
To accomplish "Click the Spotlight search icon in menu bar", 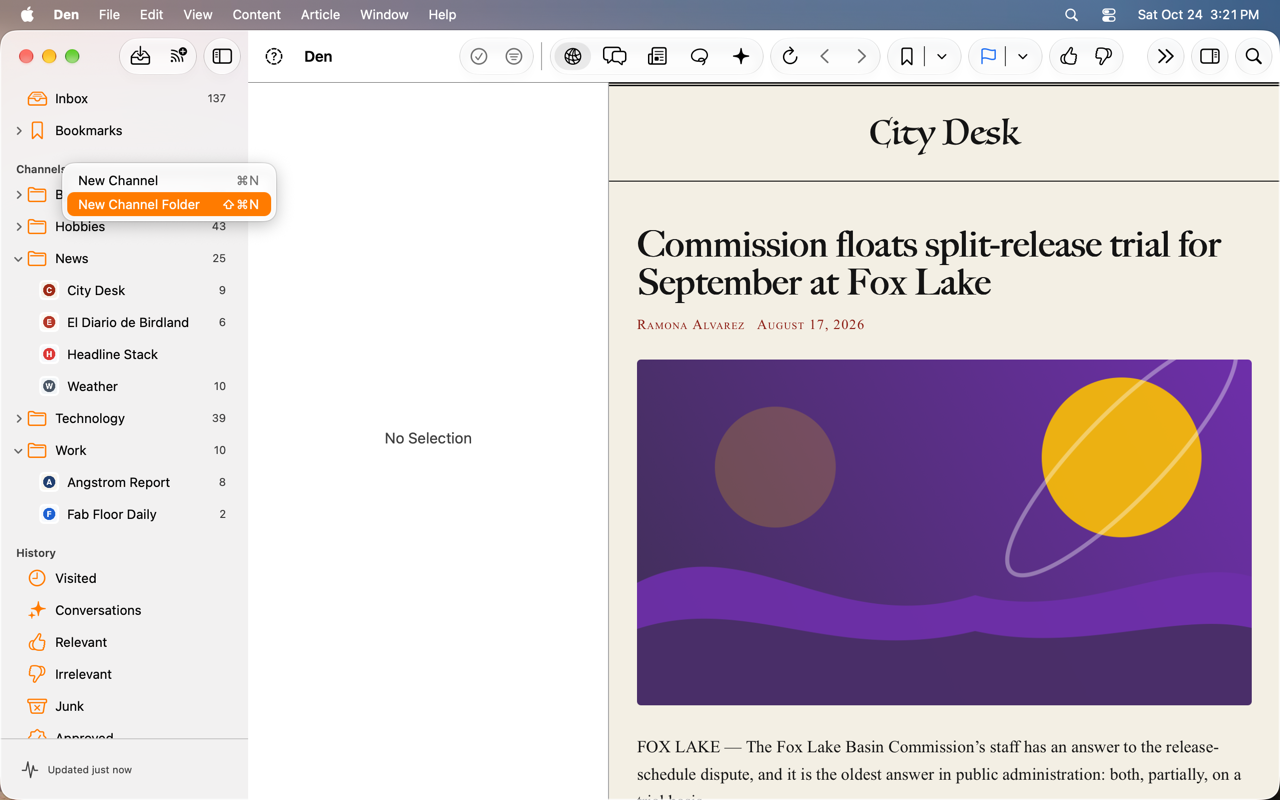I will click(1071, 14).
